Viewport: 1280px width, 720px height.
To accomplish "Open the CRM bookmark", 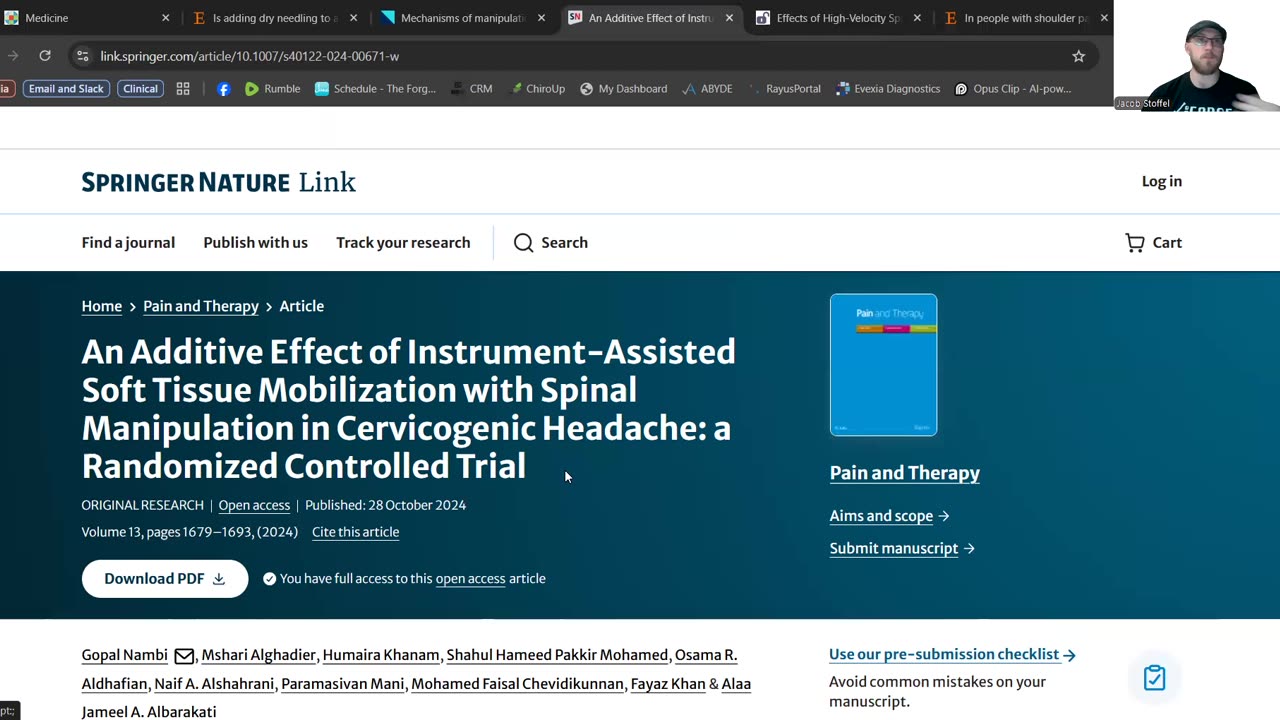I will (471, 89).
